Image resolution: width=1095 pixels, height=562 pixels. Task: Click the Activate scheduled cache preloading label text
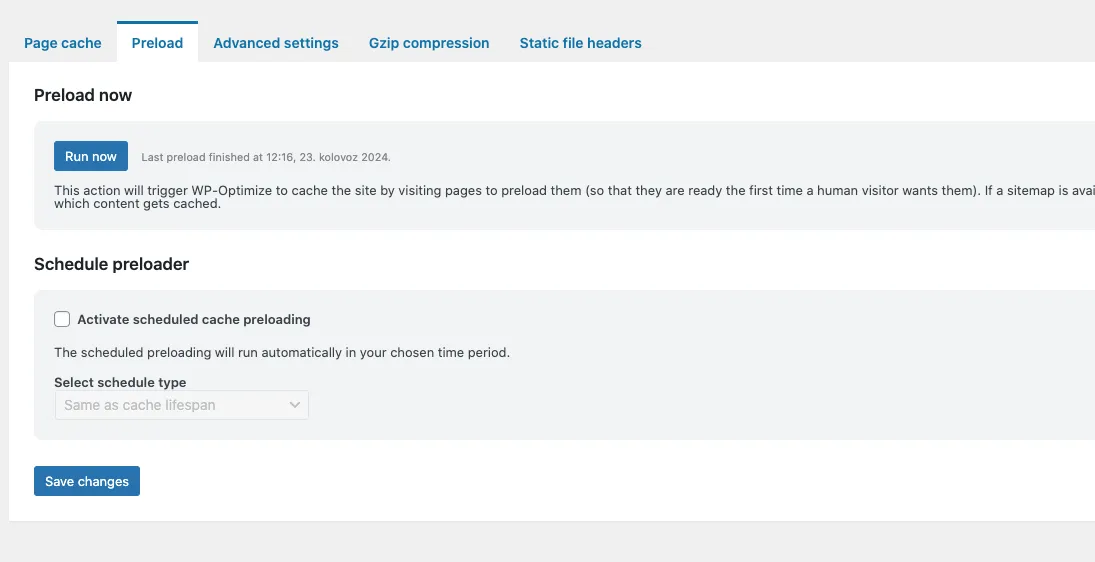pyautogui.click(x=193, y=320)
